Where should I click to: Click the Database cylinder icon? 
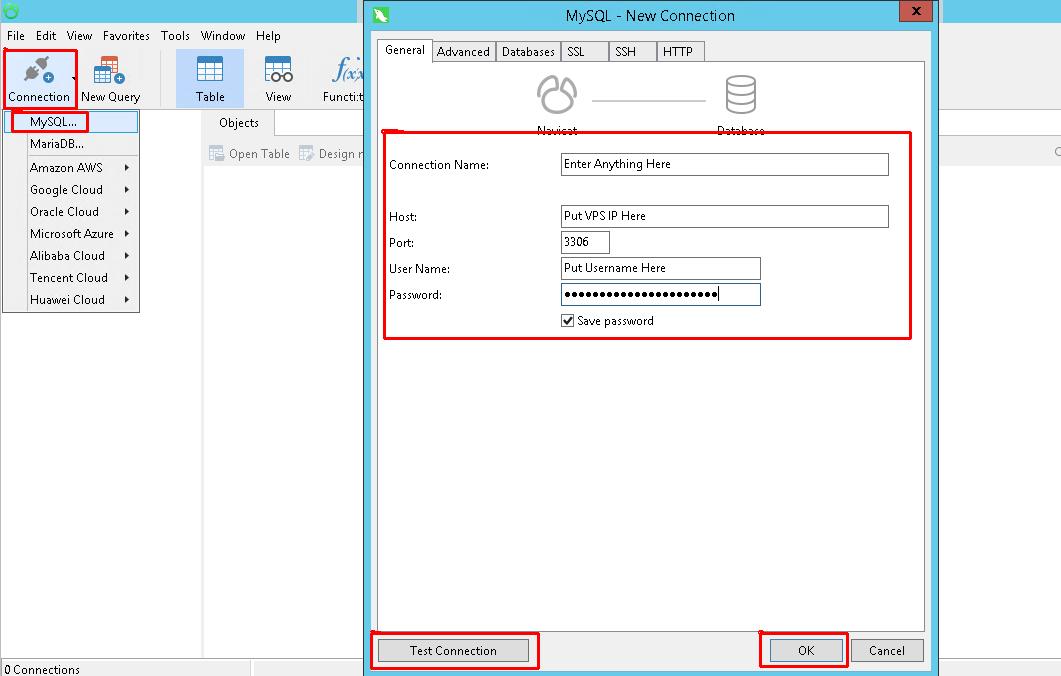741,96
